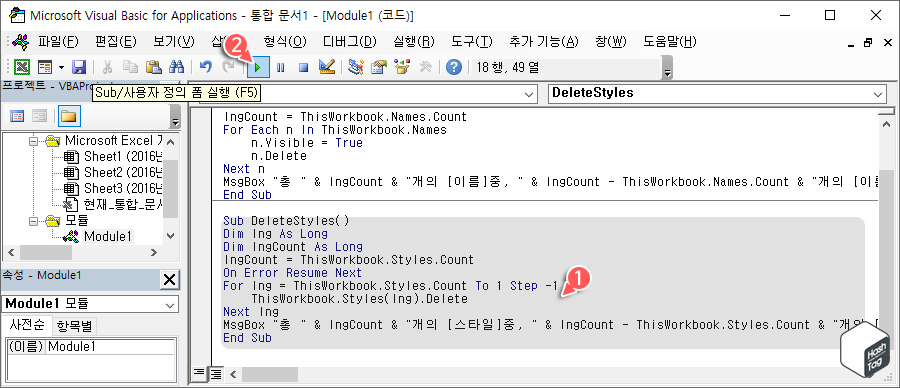Open the VBA icon in menu bar
This screenshot has width=900, height=388.
(21, 42)
